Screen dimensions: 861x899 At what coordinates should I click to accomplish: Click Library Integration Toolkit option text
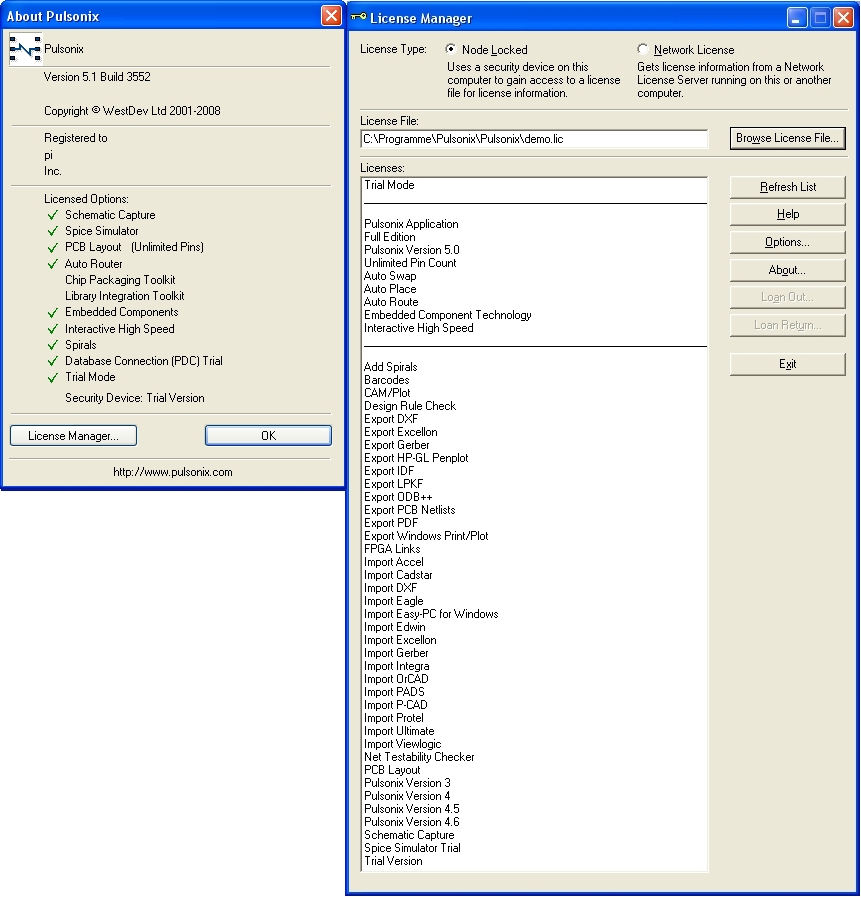pyautogui.click(x=124, y=296)
